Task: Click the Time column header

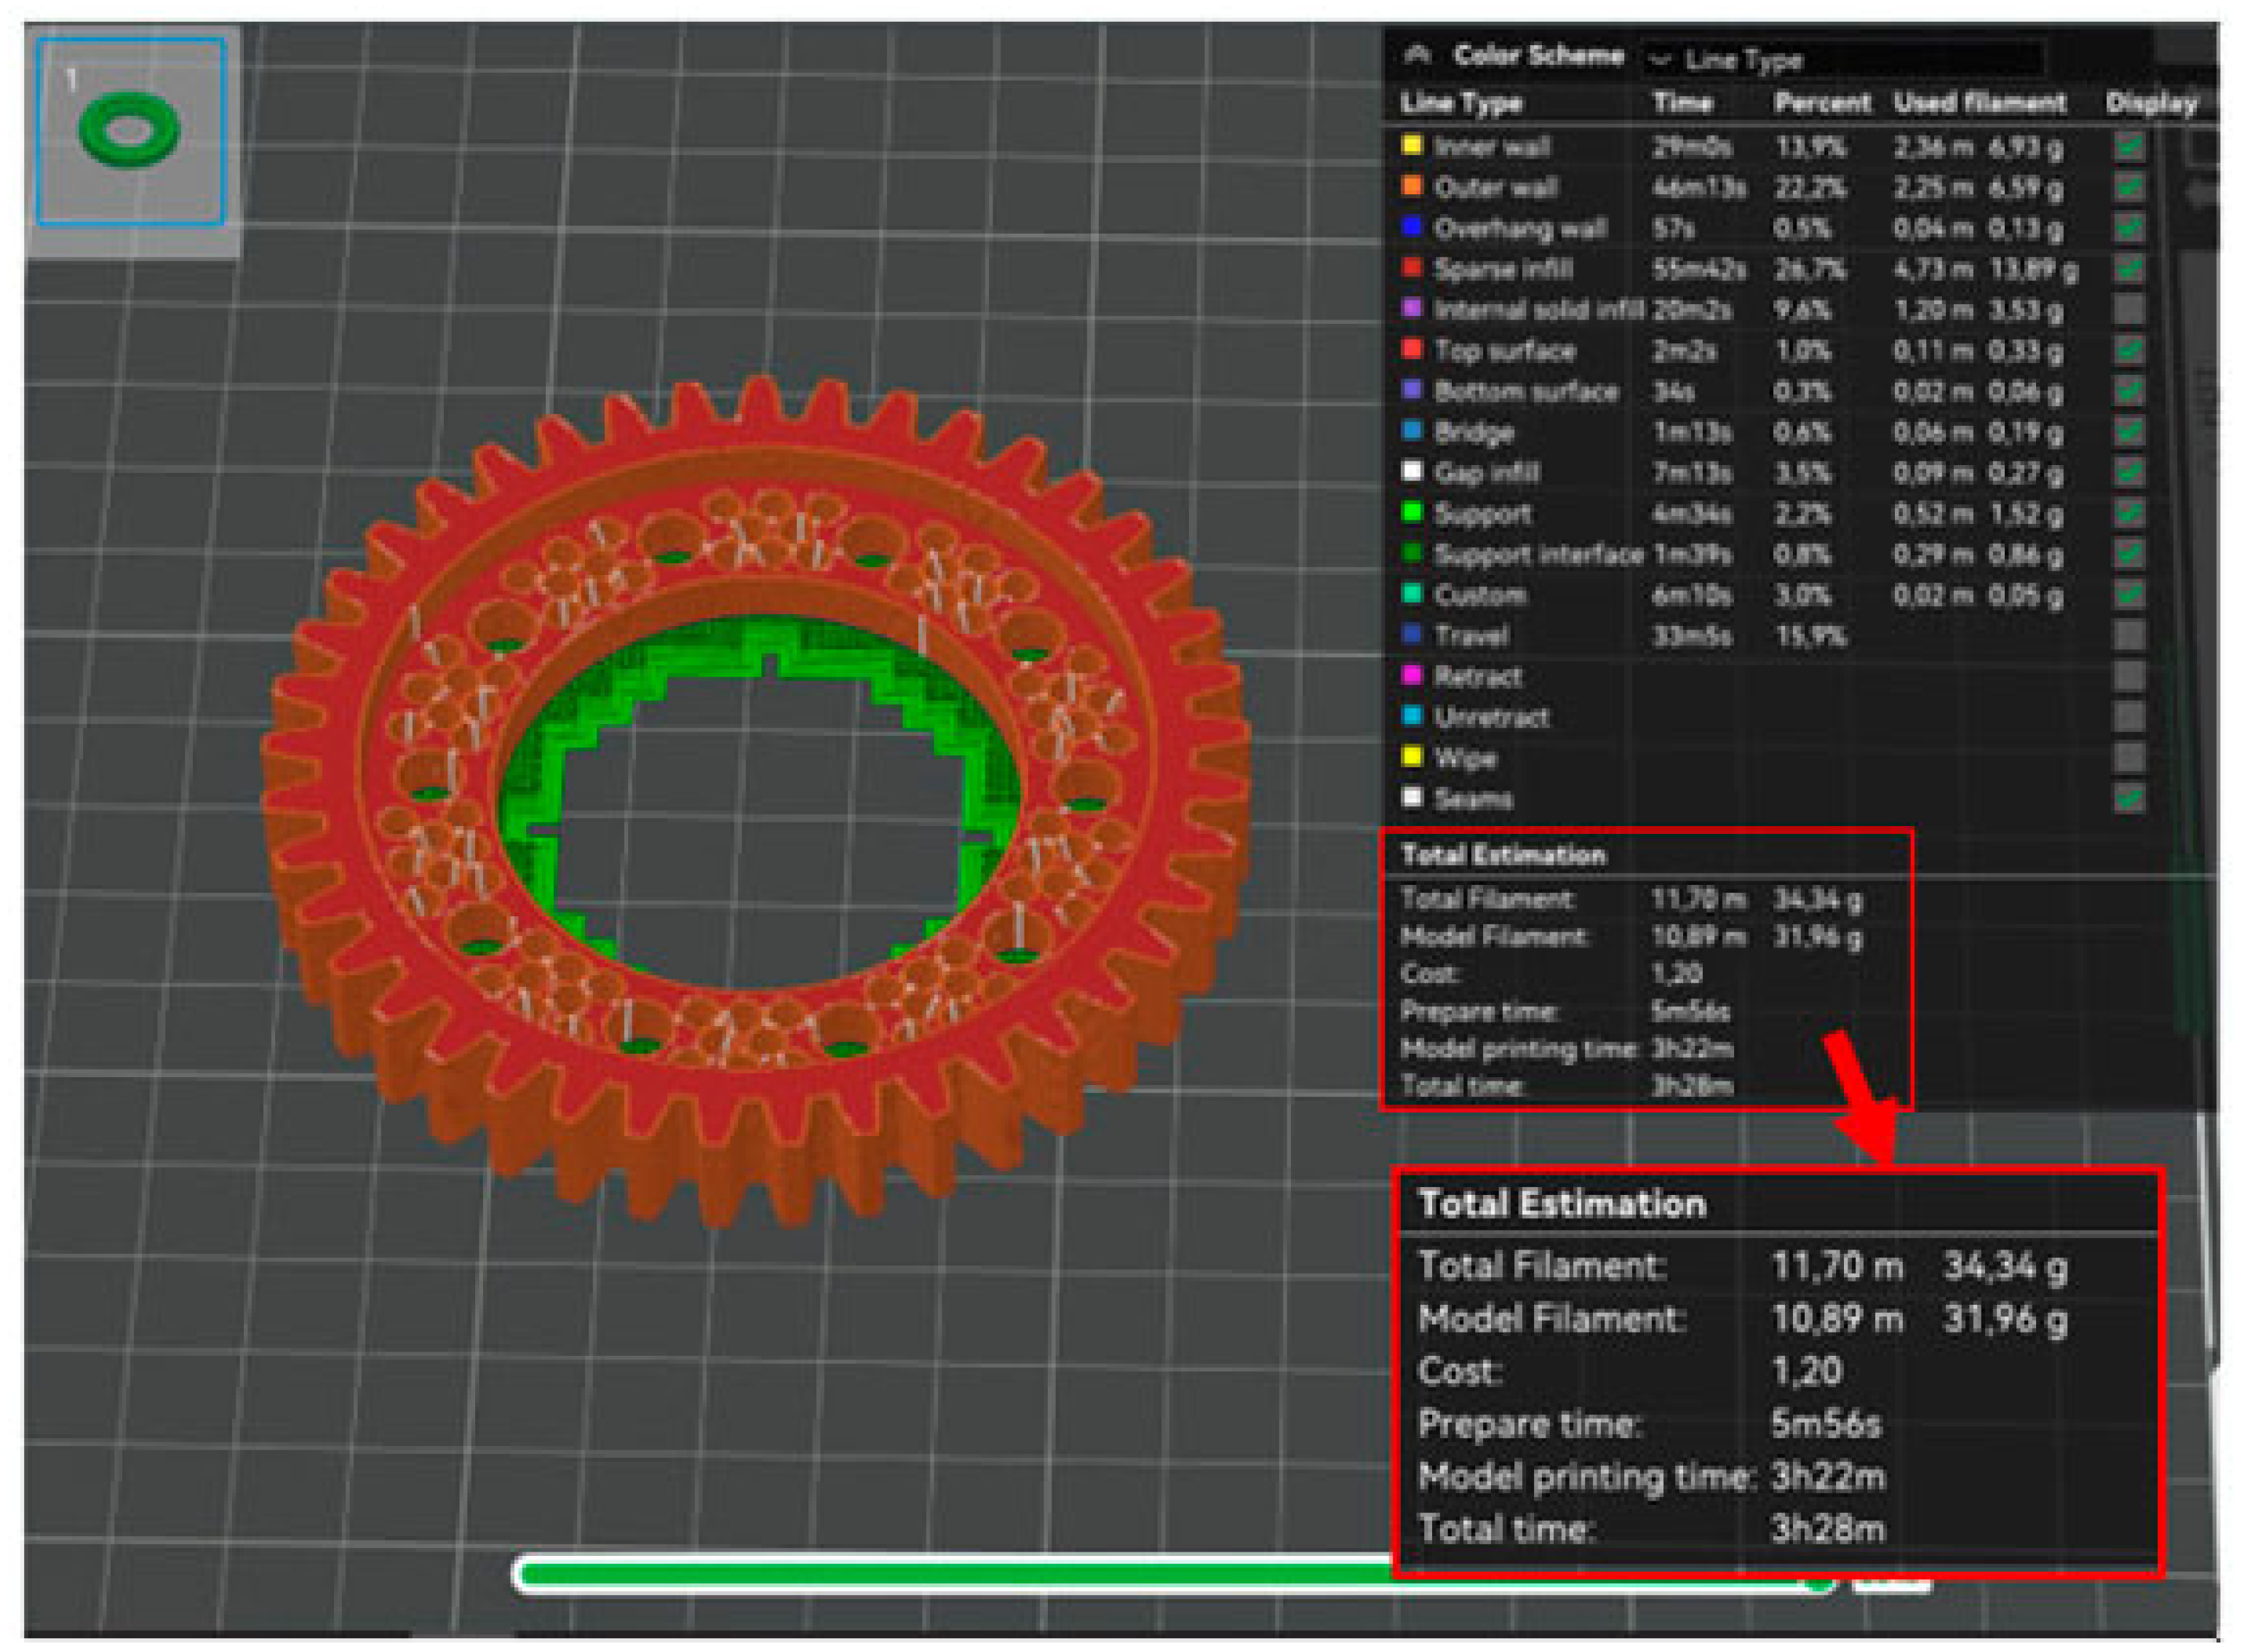Action: (x=1682, y=103)
